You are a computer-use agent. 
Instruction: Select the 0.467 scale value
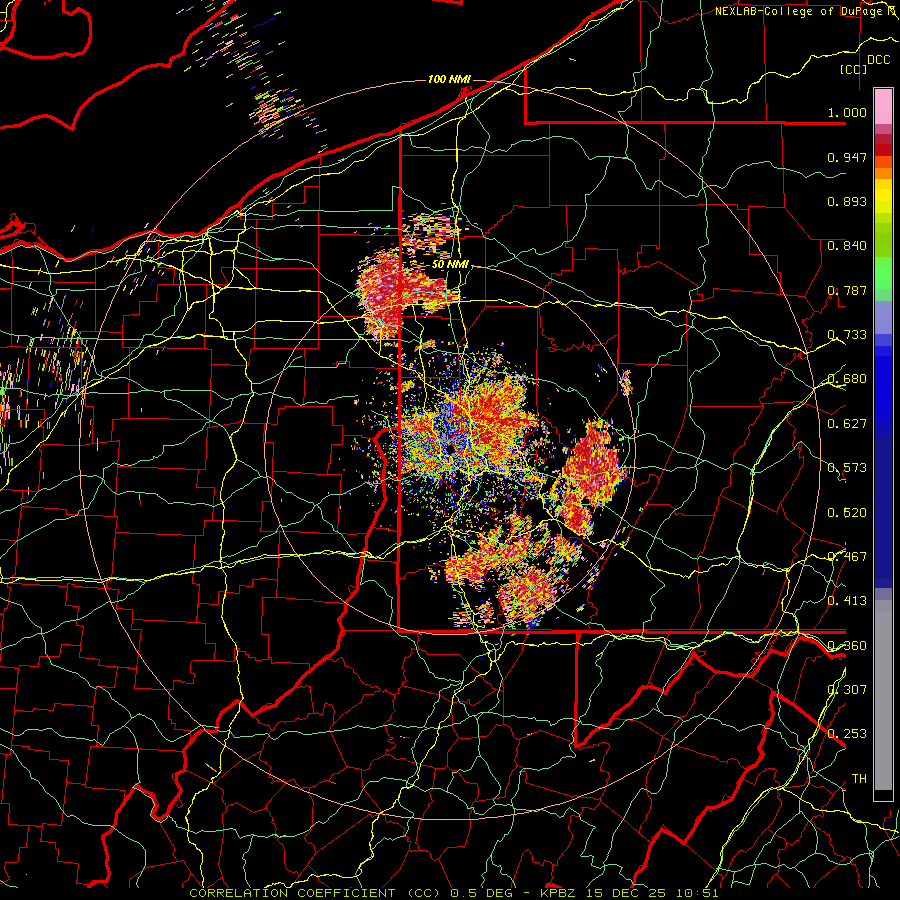(x=847, y=557)
